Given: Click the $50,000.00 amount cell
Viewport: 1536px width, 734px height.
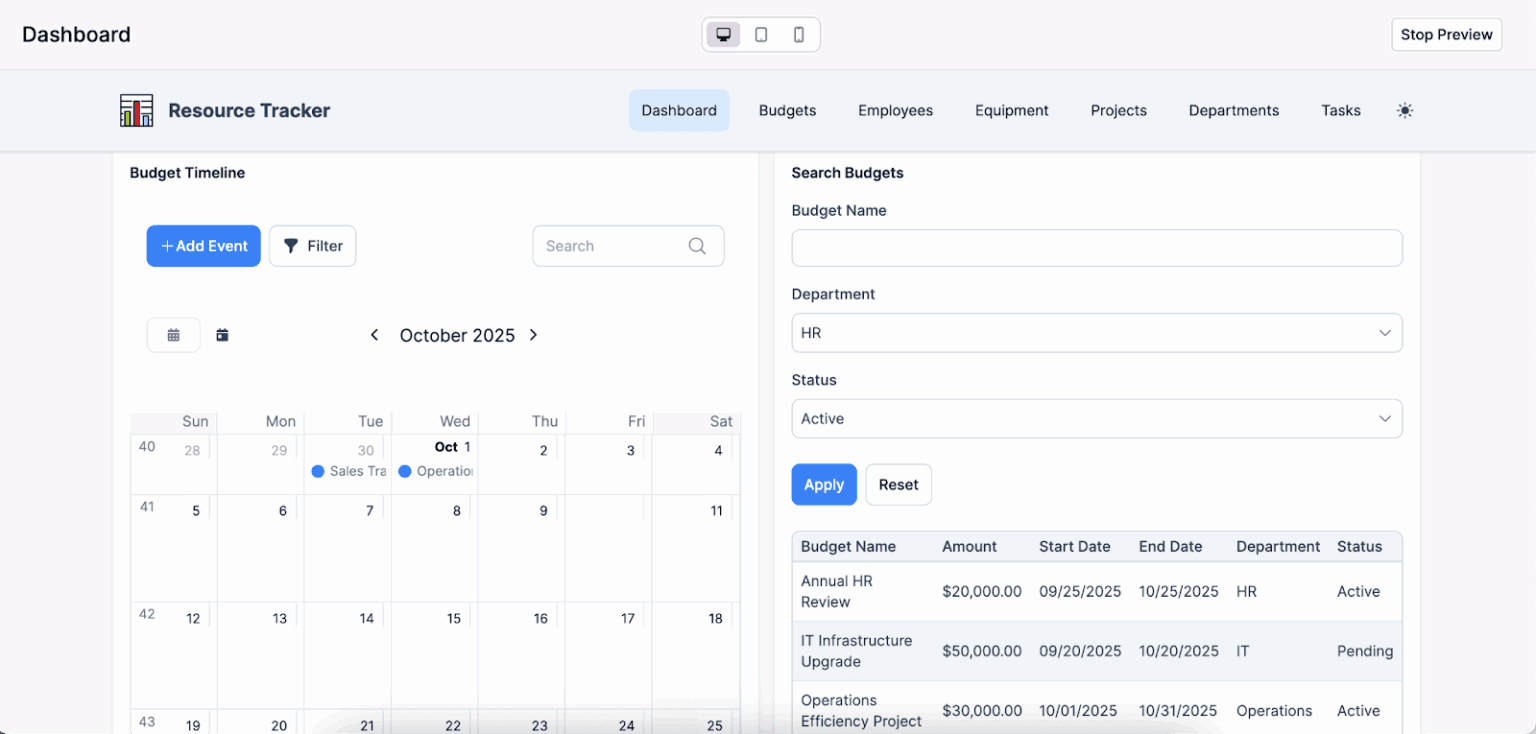Looking at the screenshot, I should point(982,651).
